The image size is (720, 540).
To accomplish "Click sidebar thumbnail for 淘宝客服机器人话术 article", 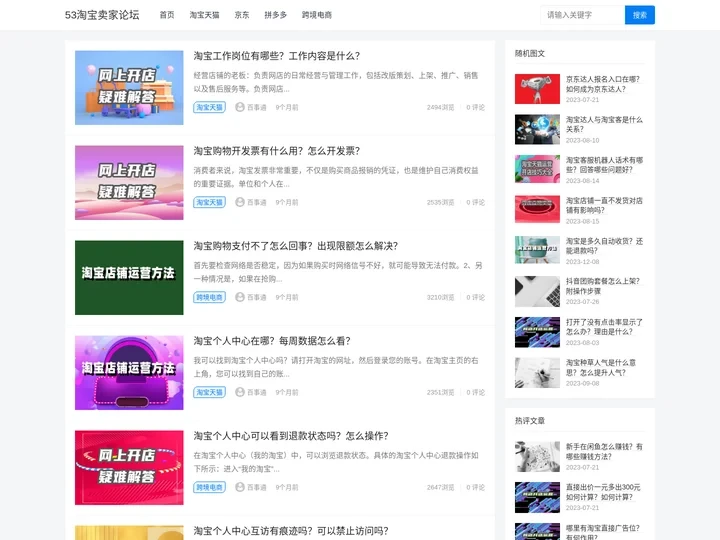I will click(x=537, y=170).
